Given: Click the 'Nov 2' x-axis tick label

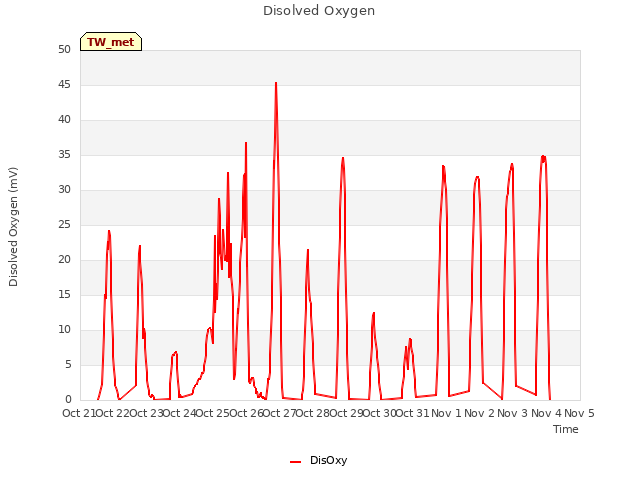Looking at the screenshot, I should 480,413.
